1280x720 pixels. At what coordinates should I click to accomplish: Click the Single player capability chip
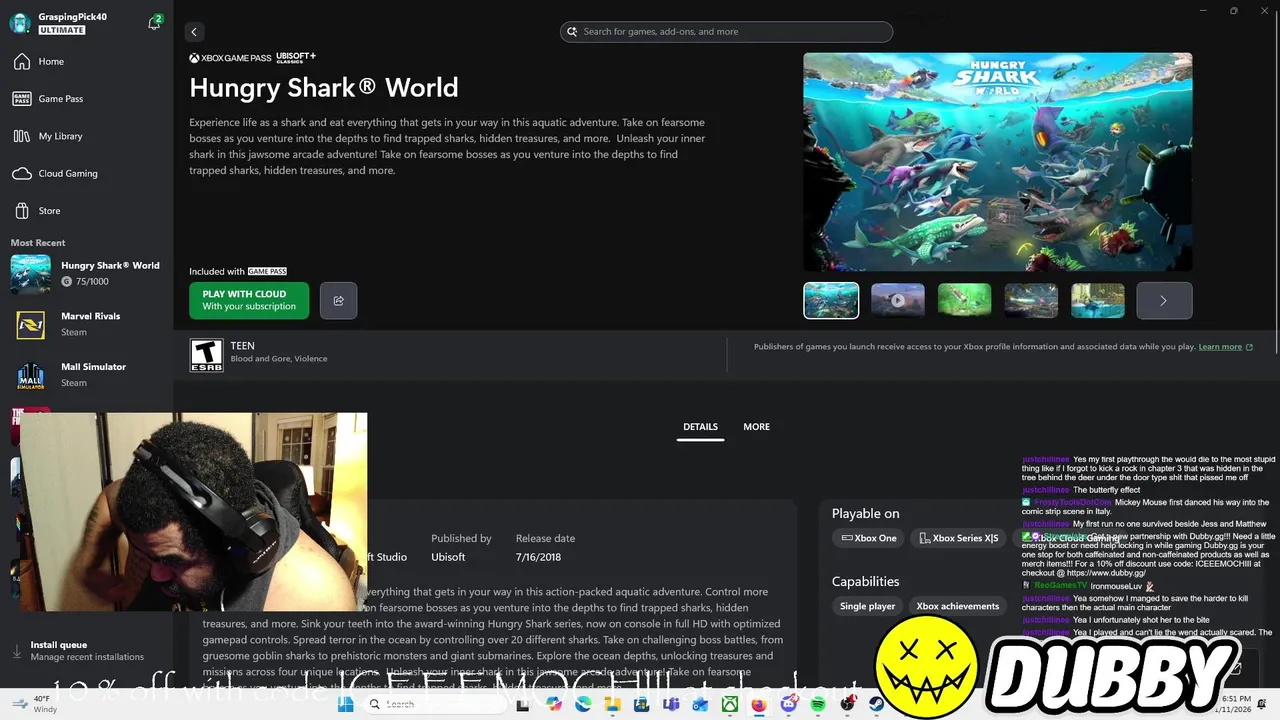[868, 606]
